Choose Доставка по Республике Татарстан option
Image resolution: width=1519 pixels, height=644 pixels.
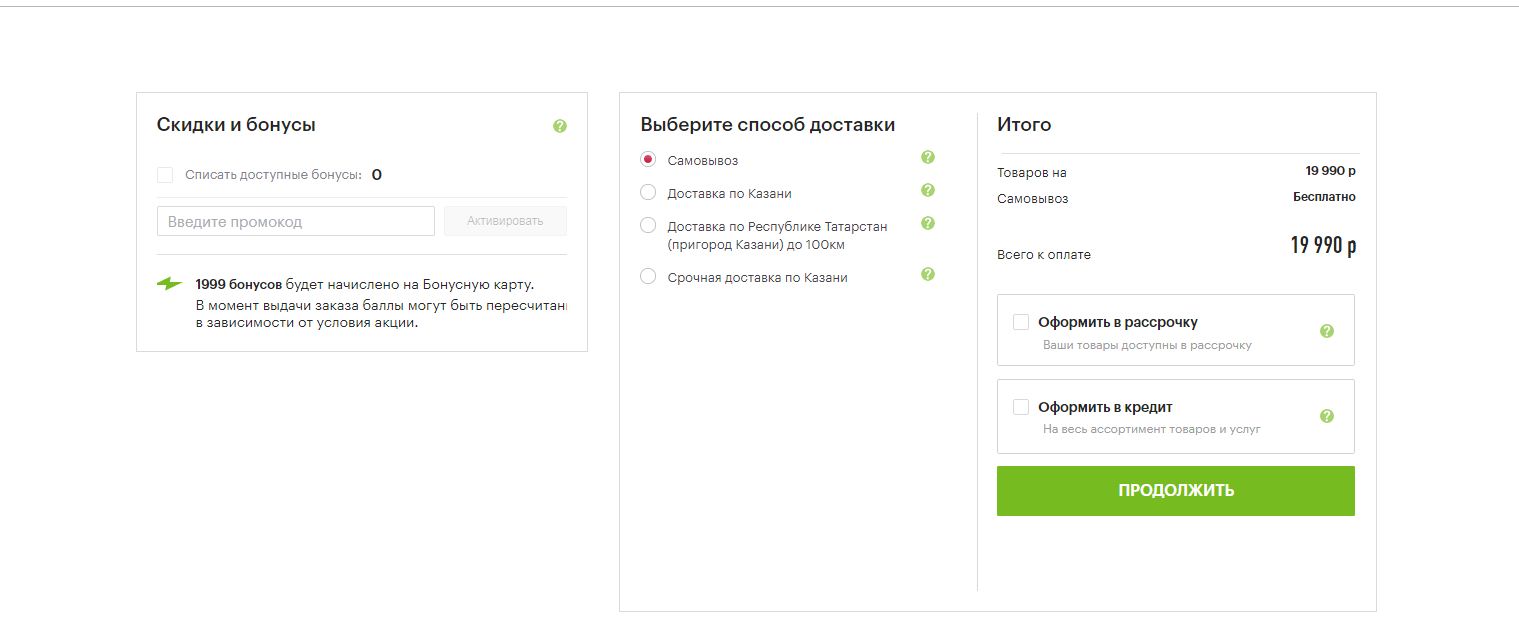click(648, 226)
